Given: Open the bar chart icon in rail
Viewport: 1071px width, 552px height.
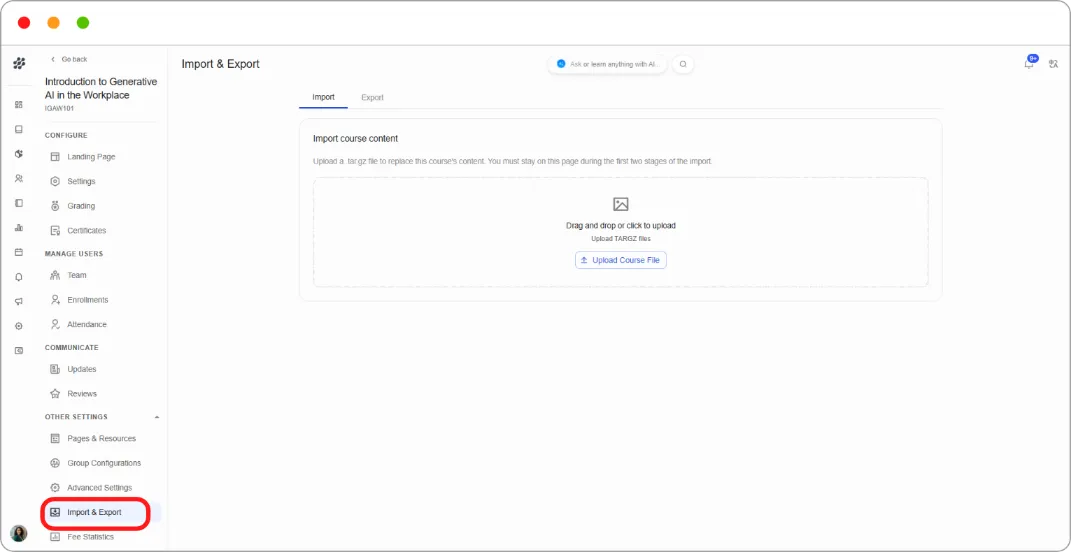Looking at the screenshot, I should tap(19, 227).
